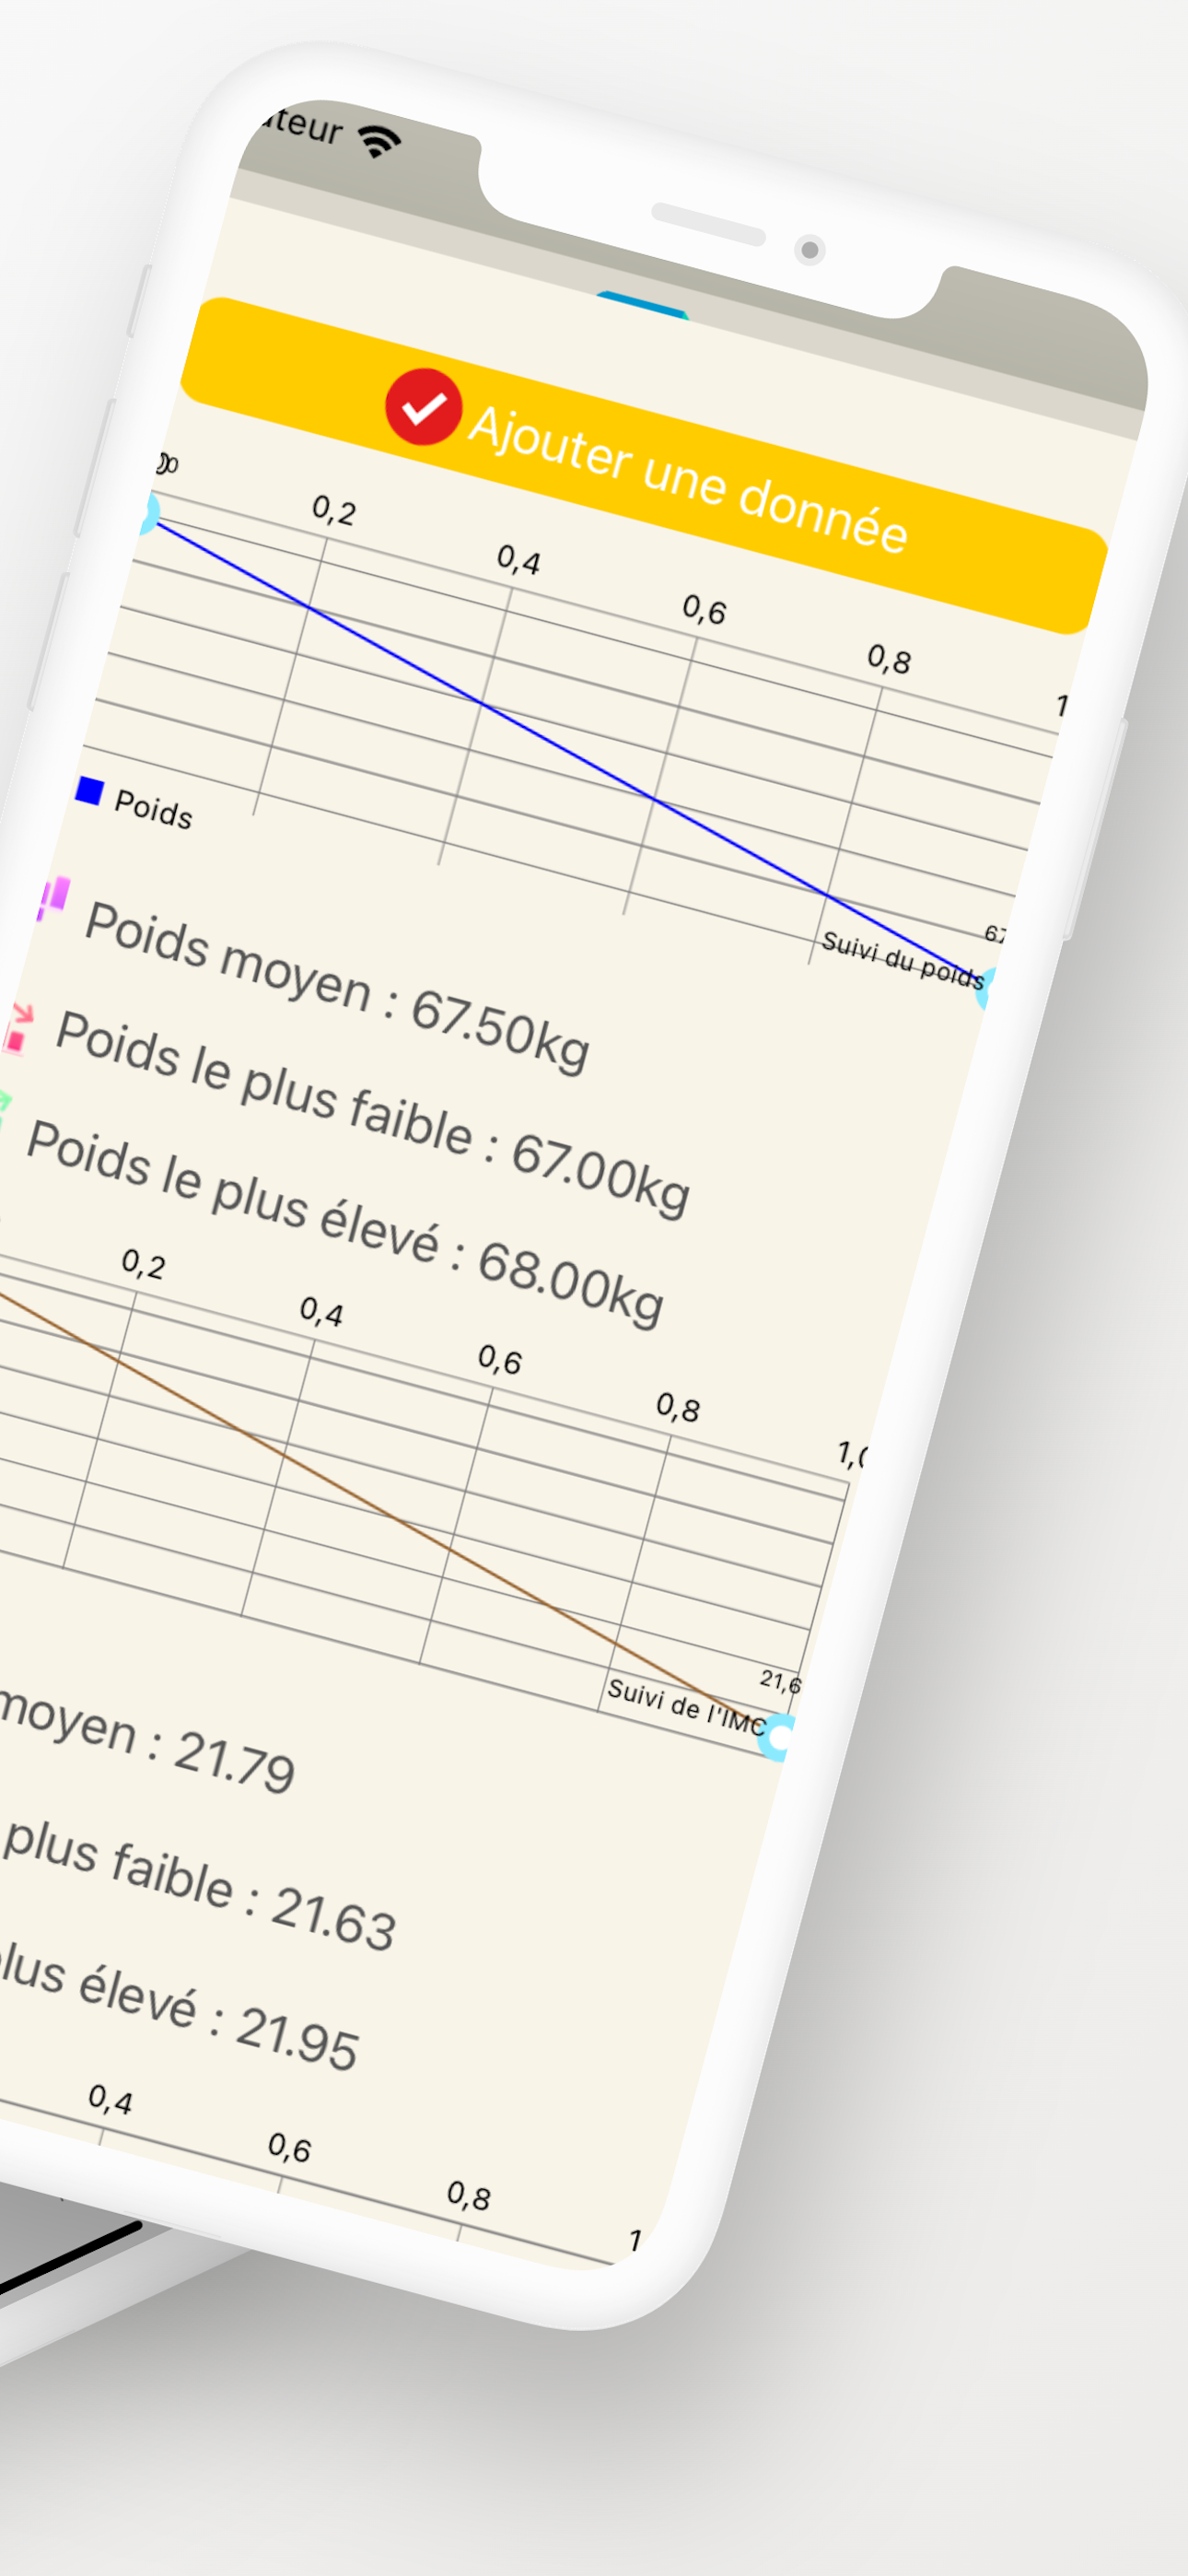The image size is (1188, 2576).
Task: Click the blue weight line in the chart
Action: 568,752
